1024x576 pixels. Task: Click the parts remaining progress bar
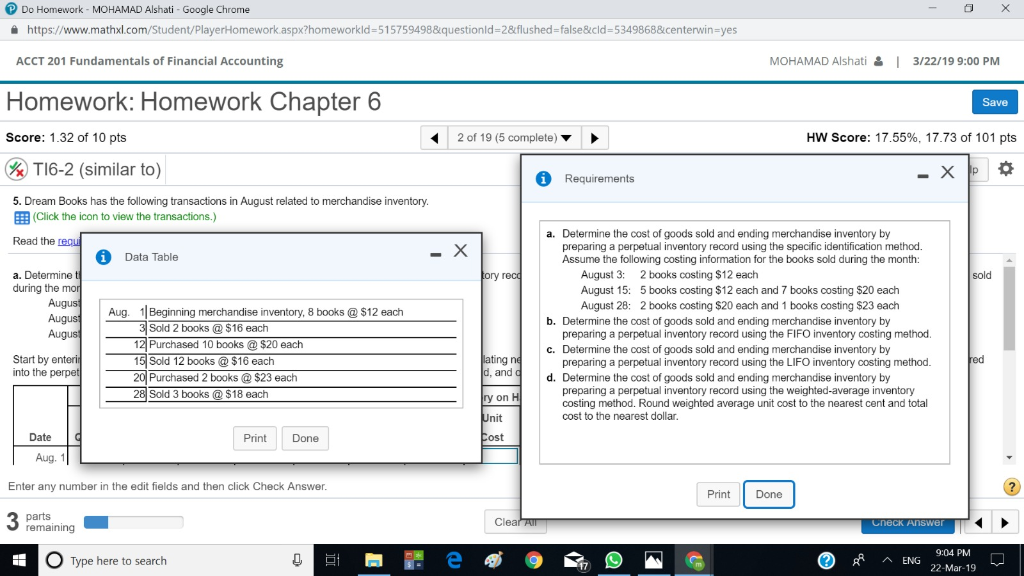click(132, 521)
